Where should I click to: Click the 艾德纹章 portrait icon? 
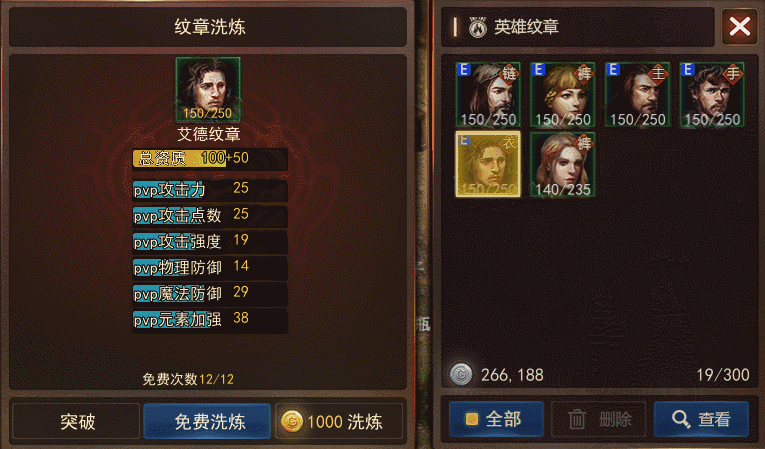click(208, 89)
